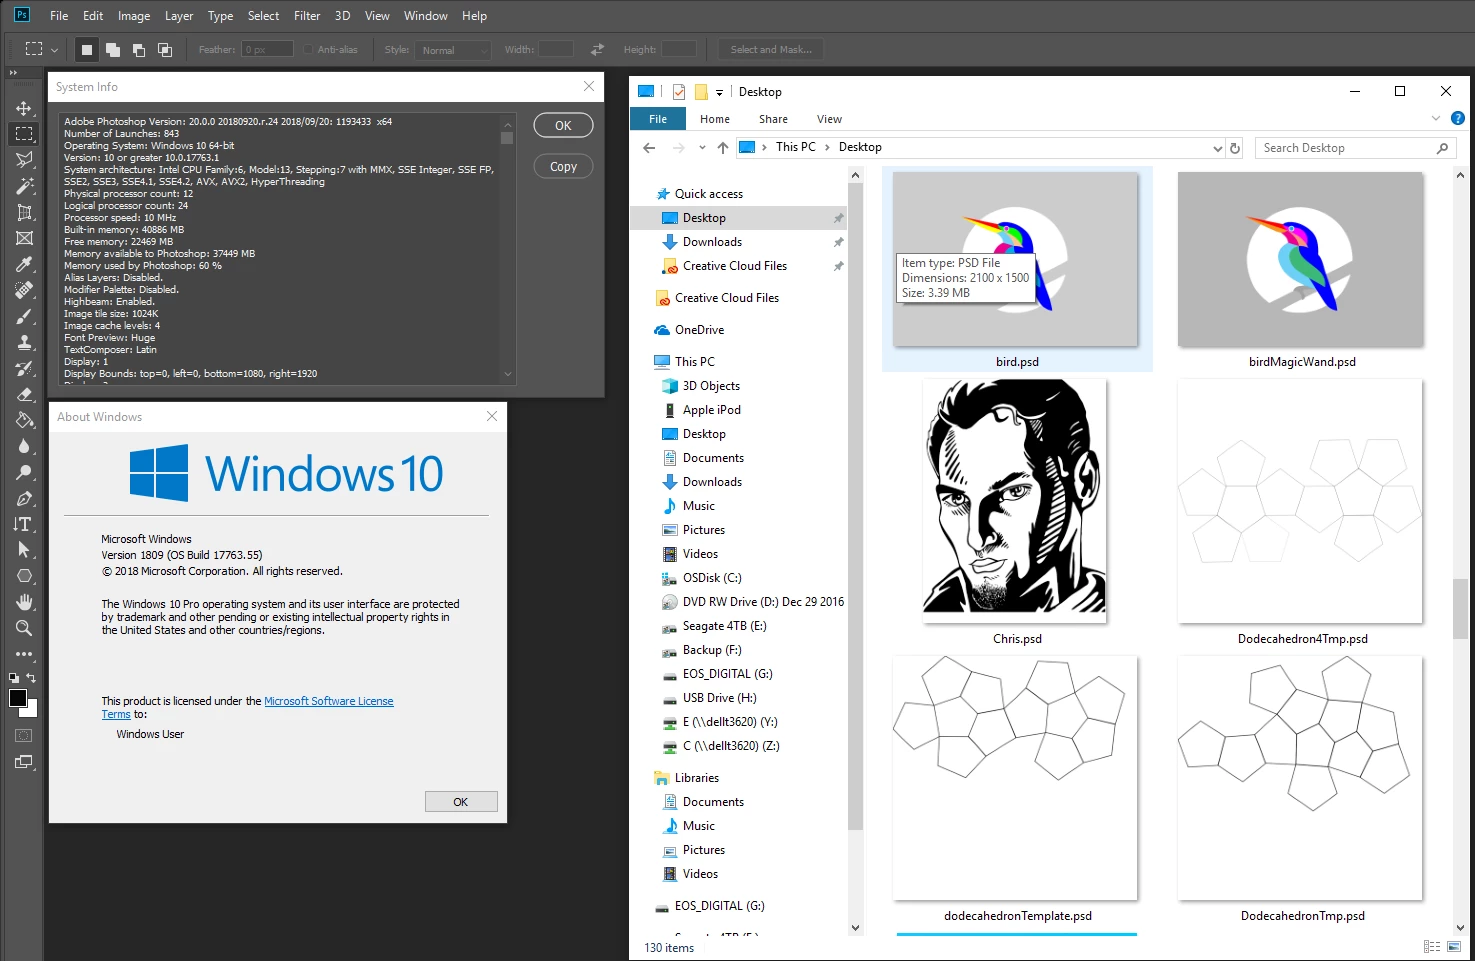Select the Crop tool in the toolbar

24,212
